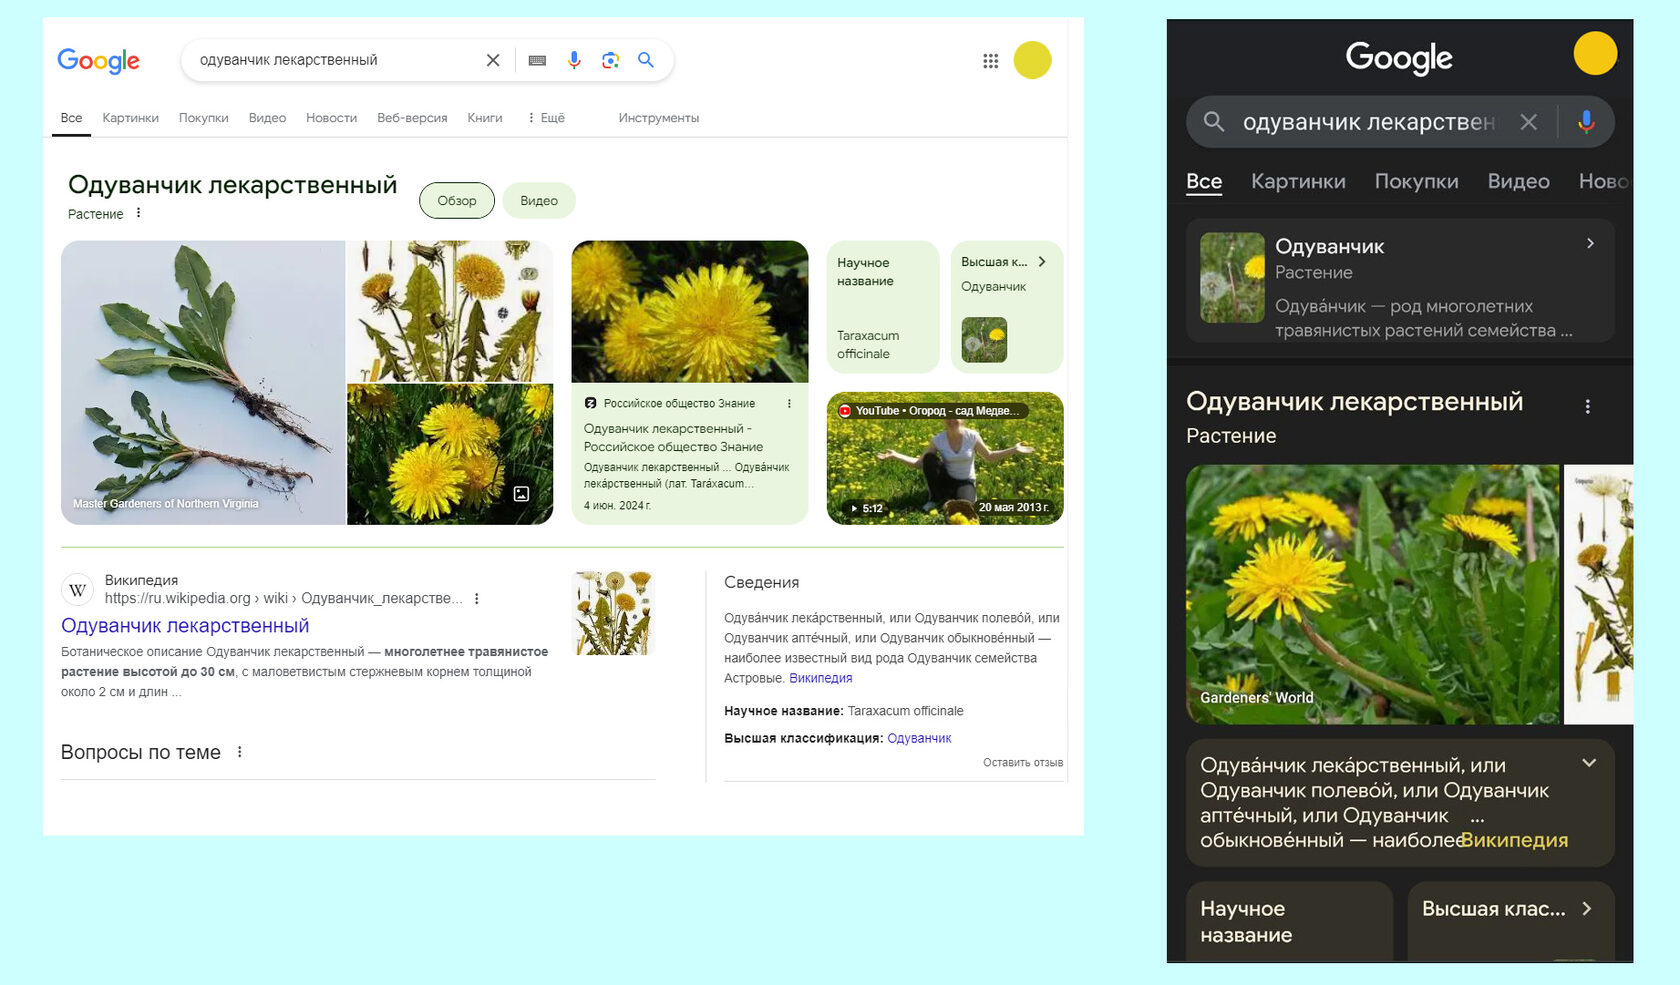Open the Google apps grid
The image size is (1680, 985).
pyautogui.click(x=990, y=60)
